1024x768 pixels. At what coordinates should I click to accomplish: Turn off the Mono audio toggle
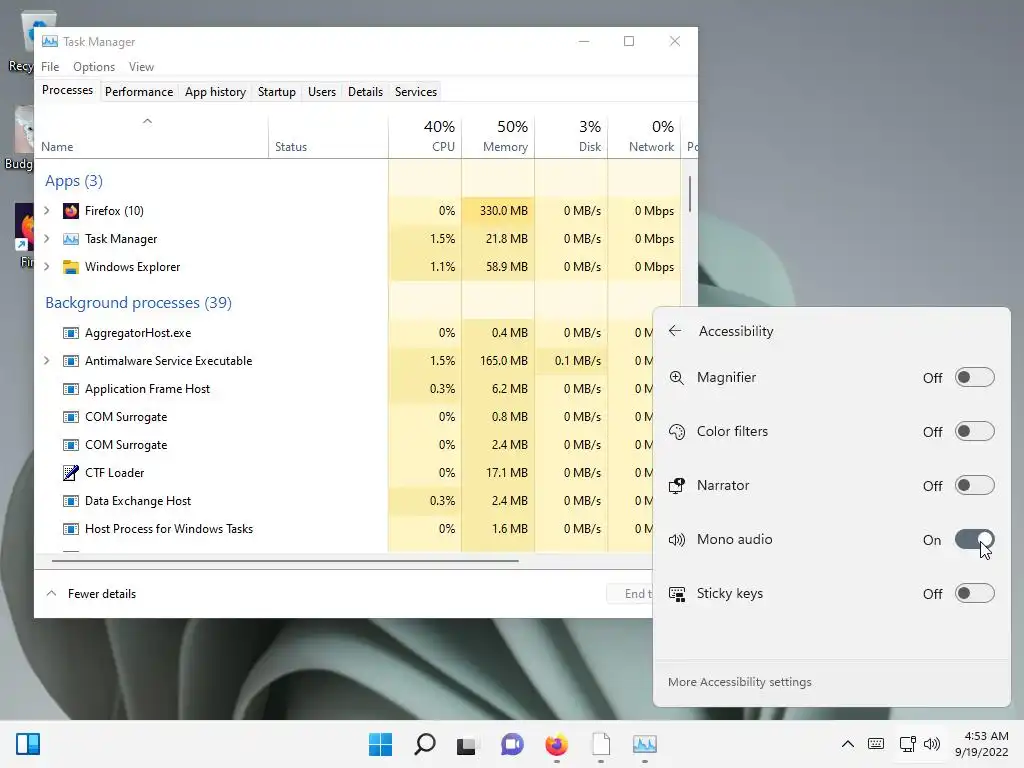coord(974,539)
